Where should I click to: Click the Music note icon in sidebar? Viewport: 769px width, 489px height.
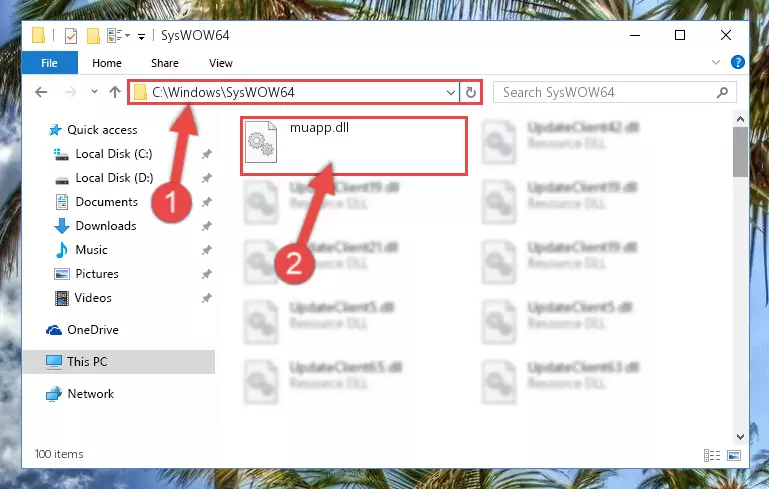pyautogui.click(x=62, y=250)
